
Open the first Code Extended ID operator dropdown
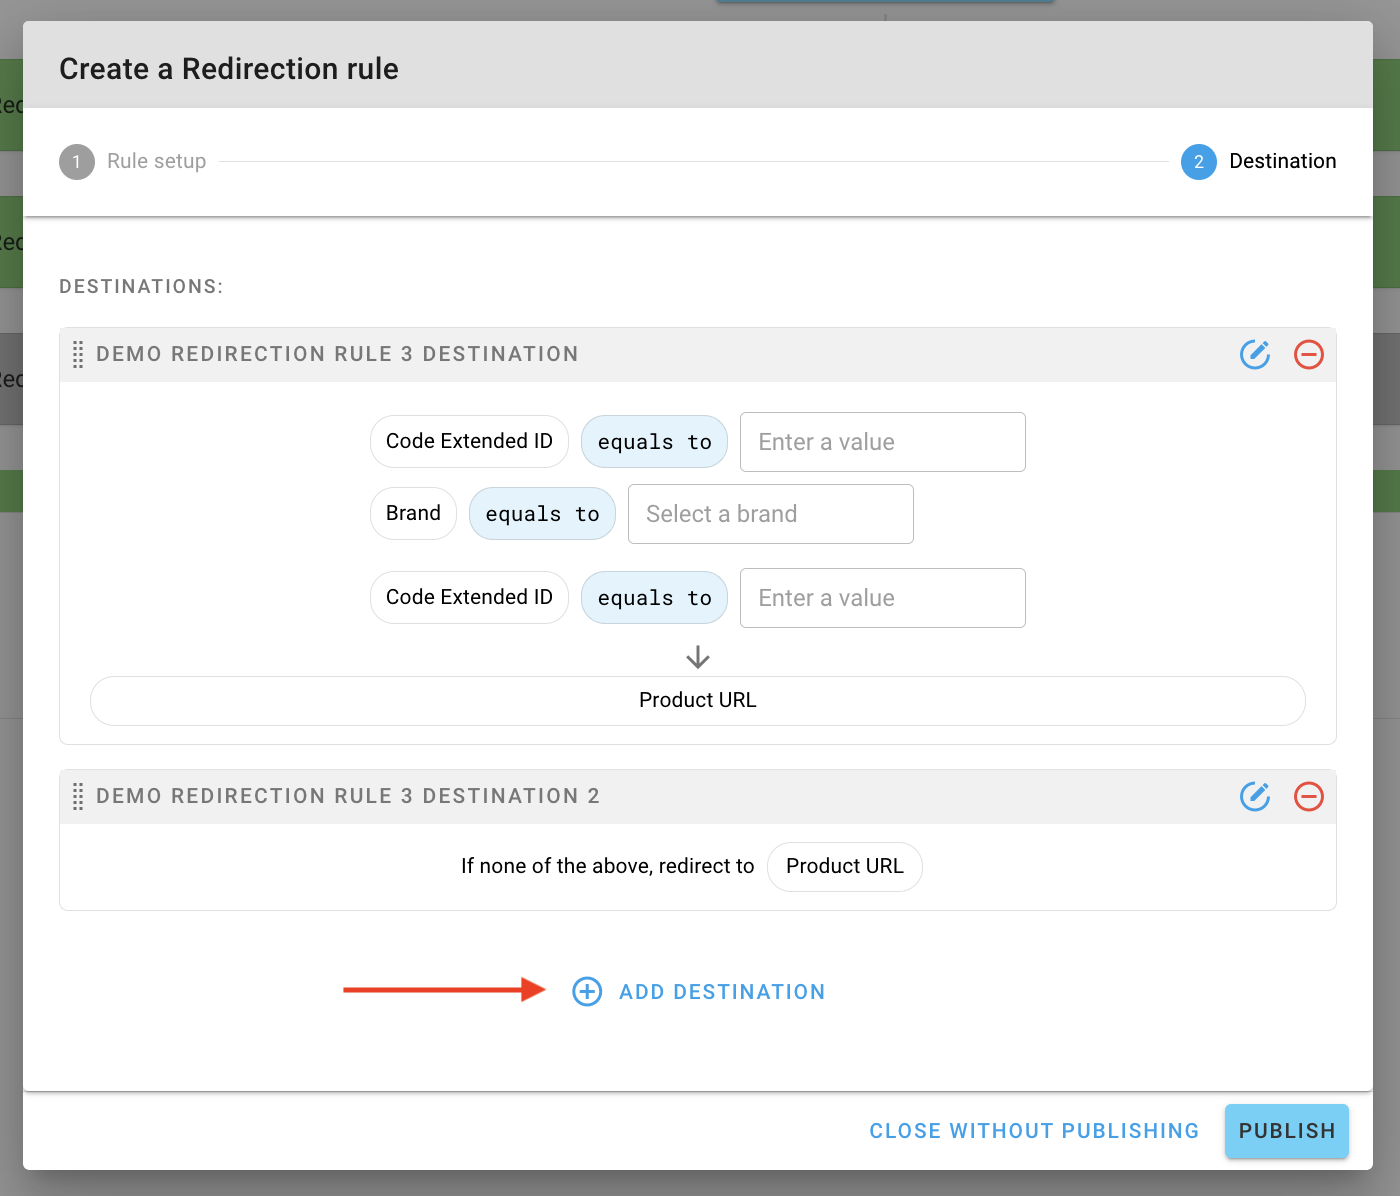[654, 441]
